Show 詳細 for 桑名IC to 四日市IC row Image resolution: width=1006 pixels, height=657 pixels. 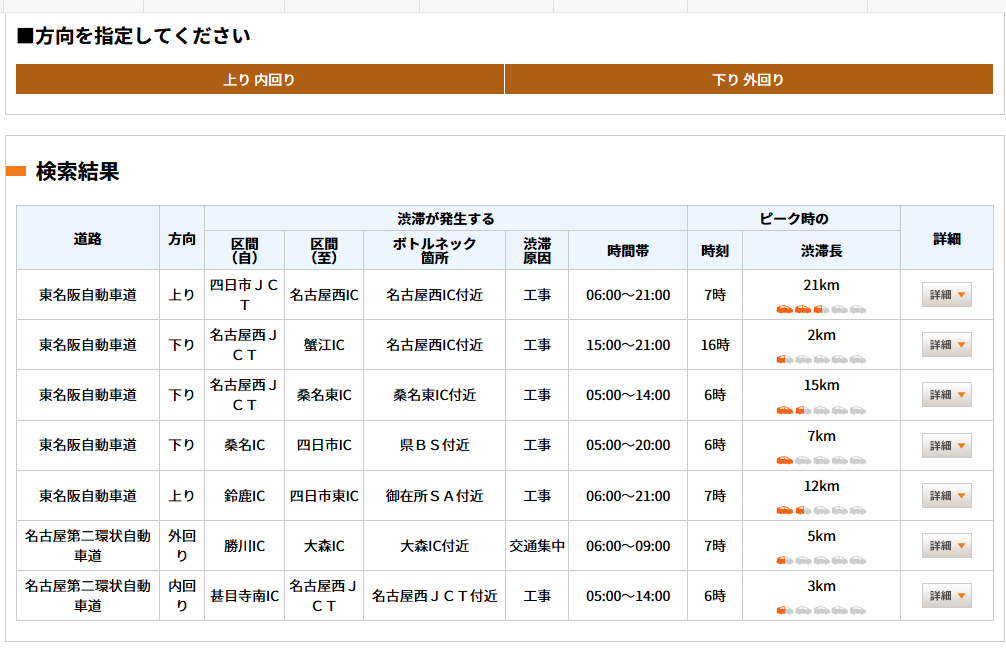pos(946,445)
